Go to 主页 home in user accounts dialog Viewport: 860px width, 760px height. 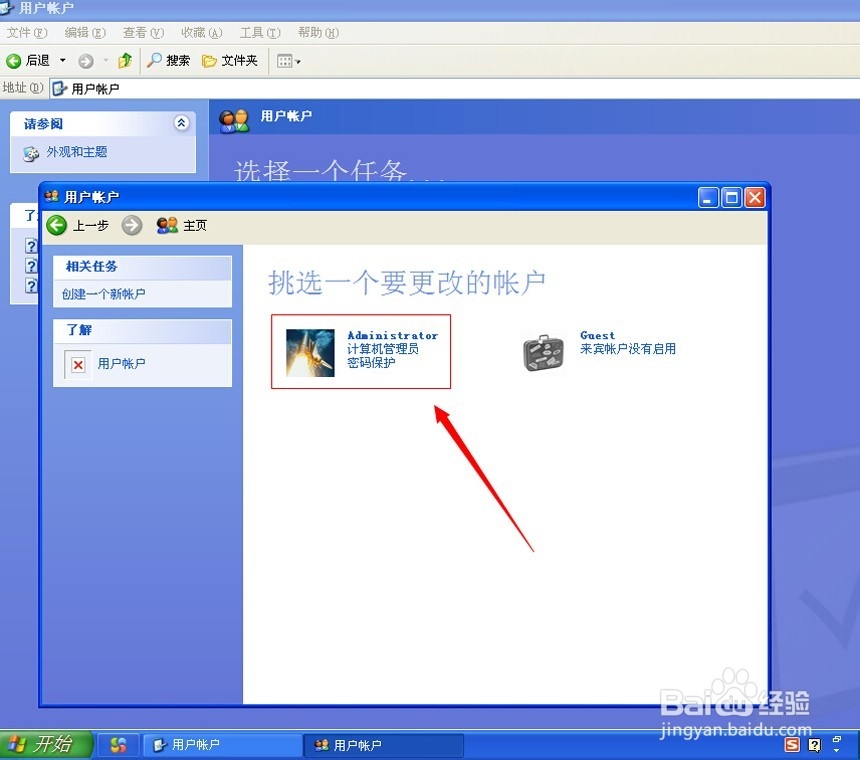182,225
